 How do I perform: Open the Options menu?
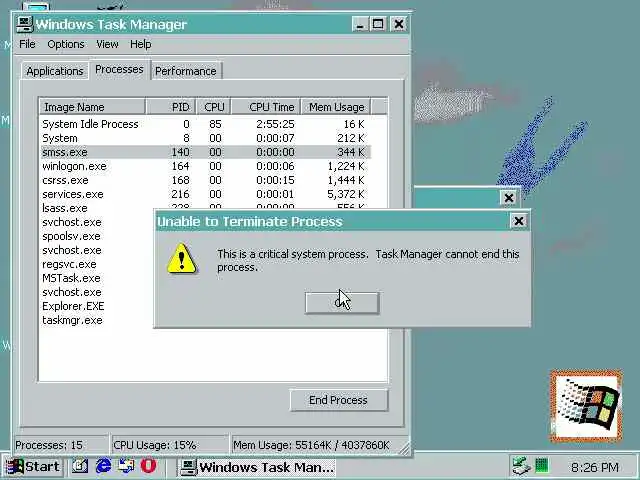click(66, 44)
